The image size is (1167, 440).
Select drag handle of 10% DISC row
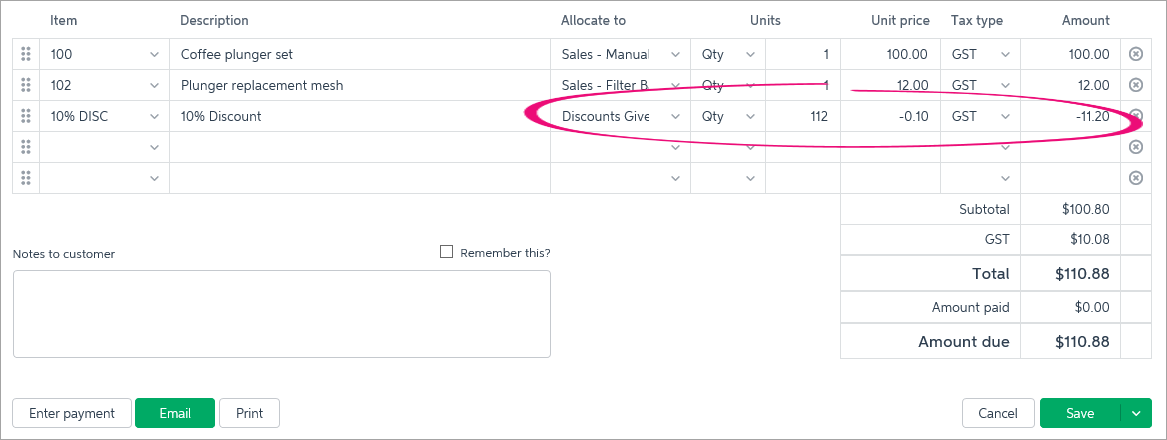pos(26,116)
